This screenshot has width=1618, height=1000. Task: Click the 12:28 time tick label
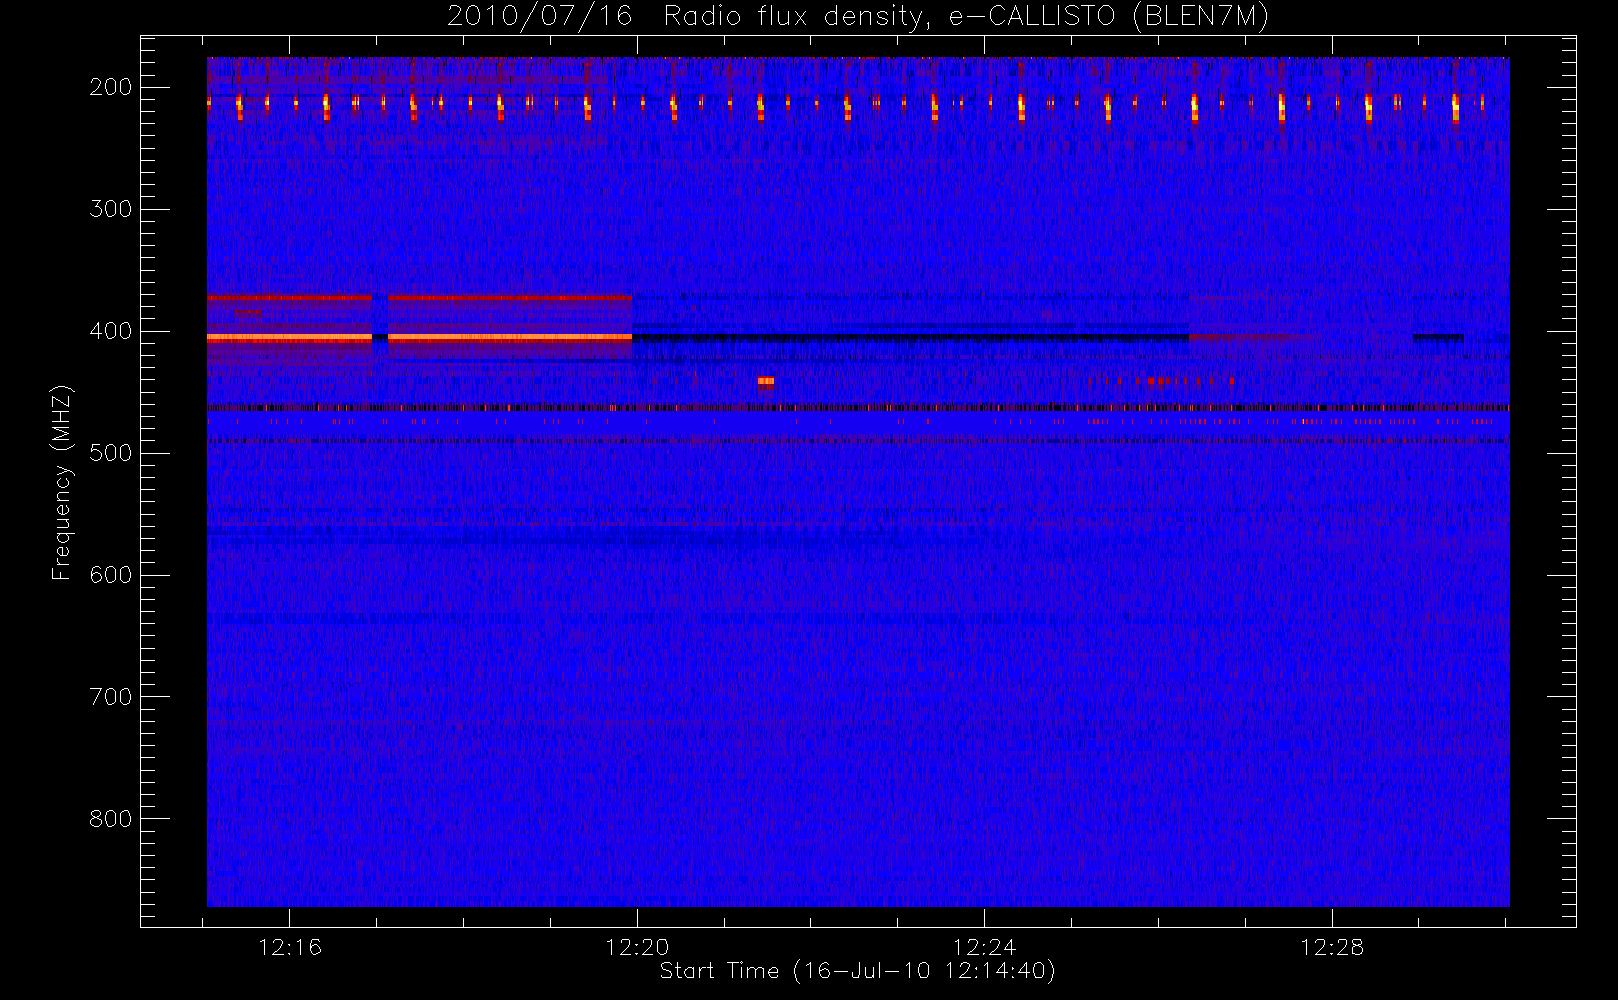pyautogui.click(x=1332, y=947)
